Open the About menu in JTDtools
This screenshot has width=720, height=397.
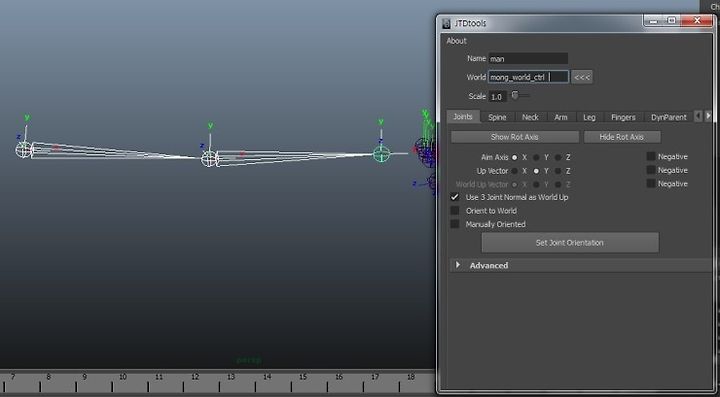tap(456, 41)
